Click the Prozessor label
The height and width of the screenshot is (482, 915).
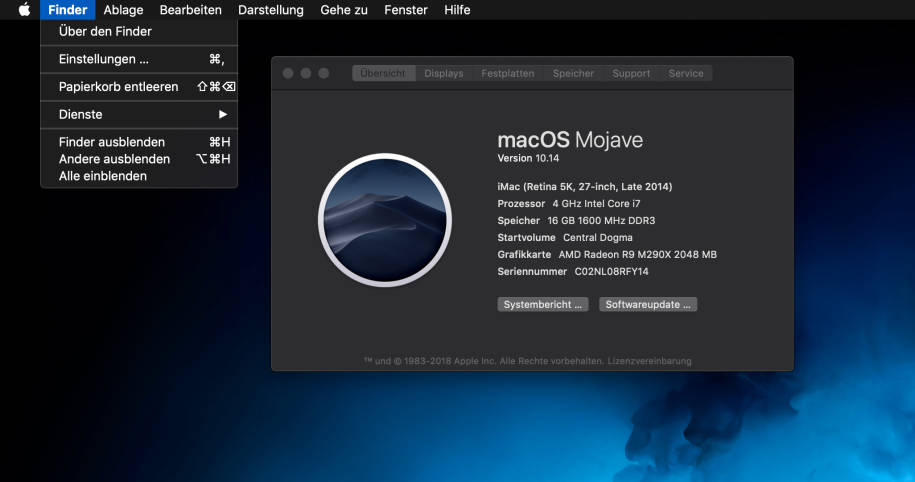[x=521, y=204]
